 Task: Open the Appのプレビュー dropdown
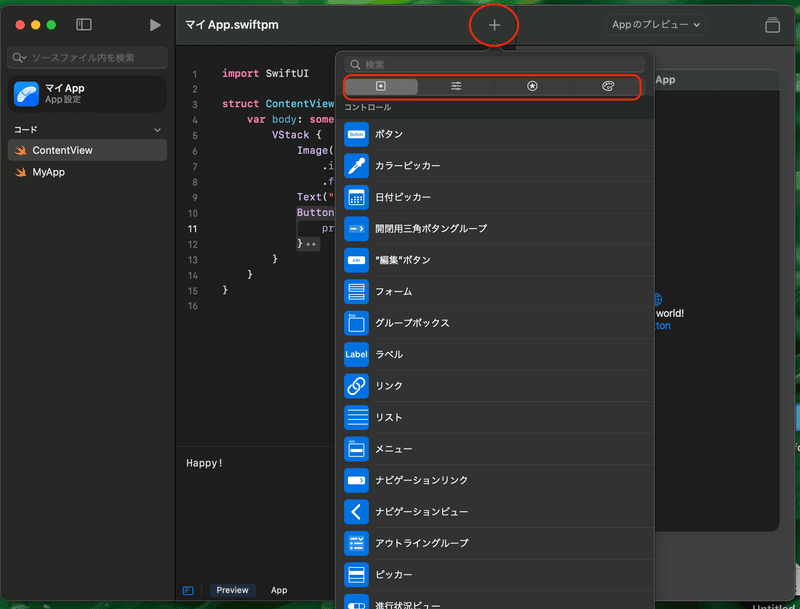656,24
